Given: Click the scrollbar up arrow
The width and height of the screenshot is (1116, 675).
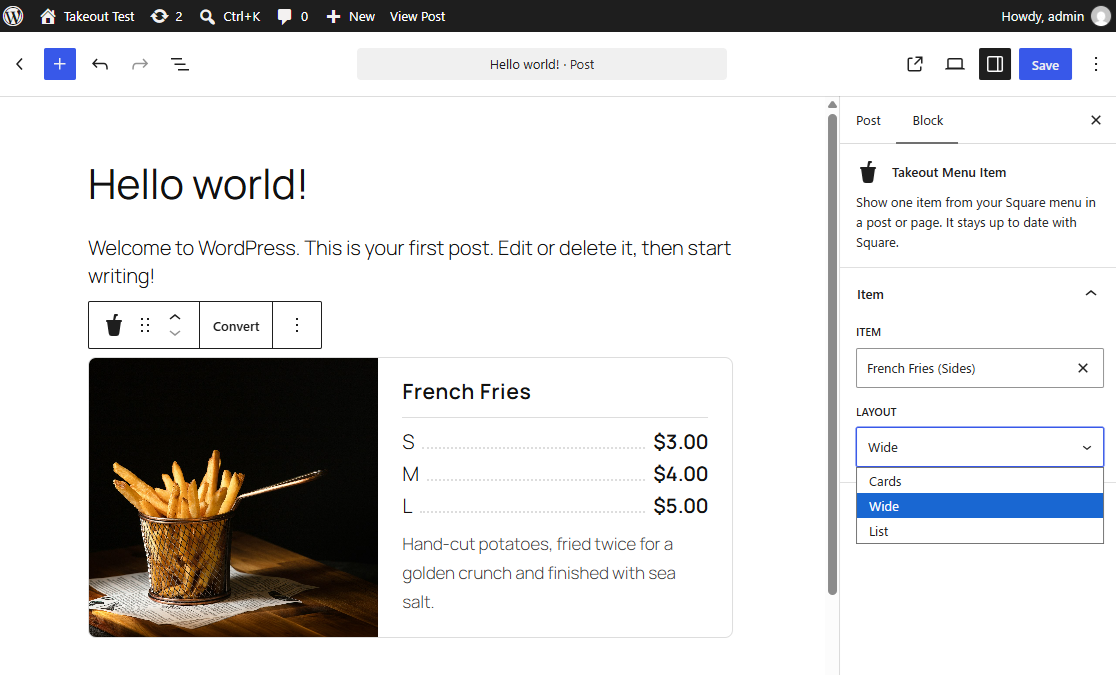Looking at the screenshot, I should pyautogui.click(x=832, y=105).
